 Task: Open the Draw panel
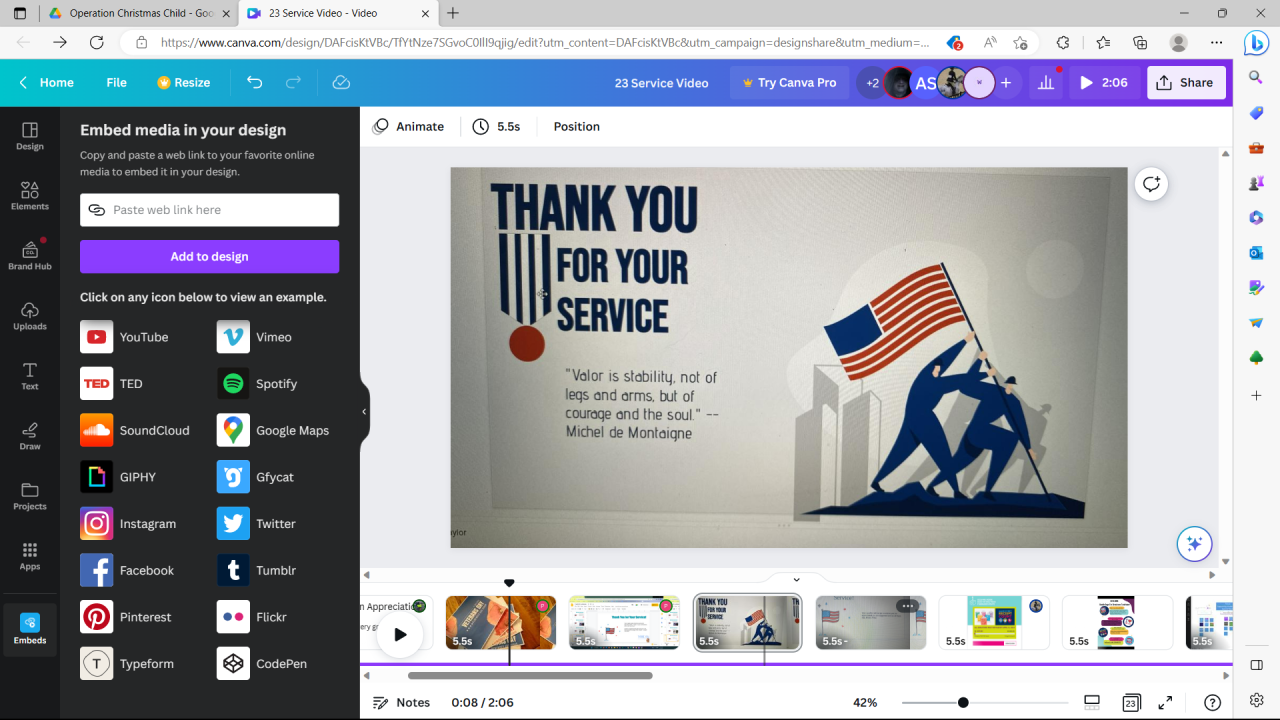click(30, 436)
